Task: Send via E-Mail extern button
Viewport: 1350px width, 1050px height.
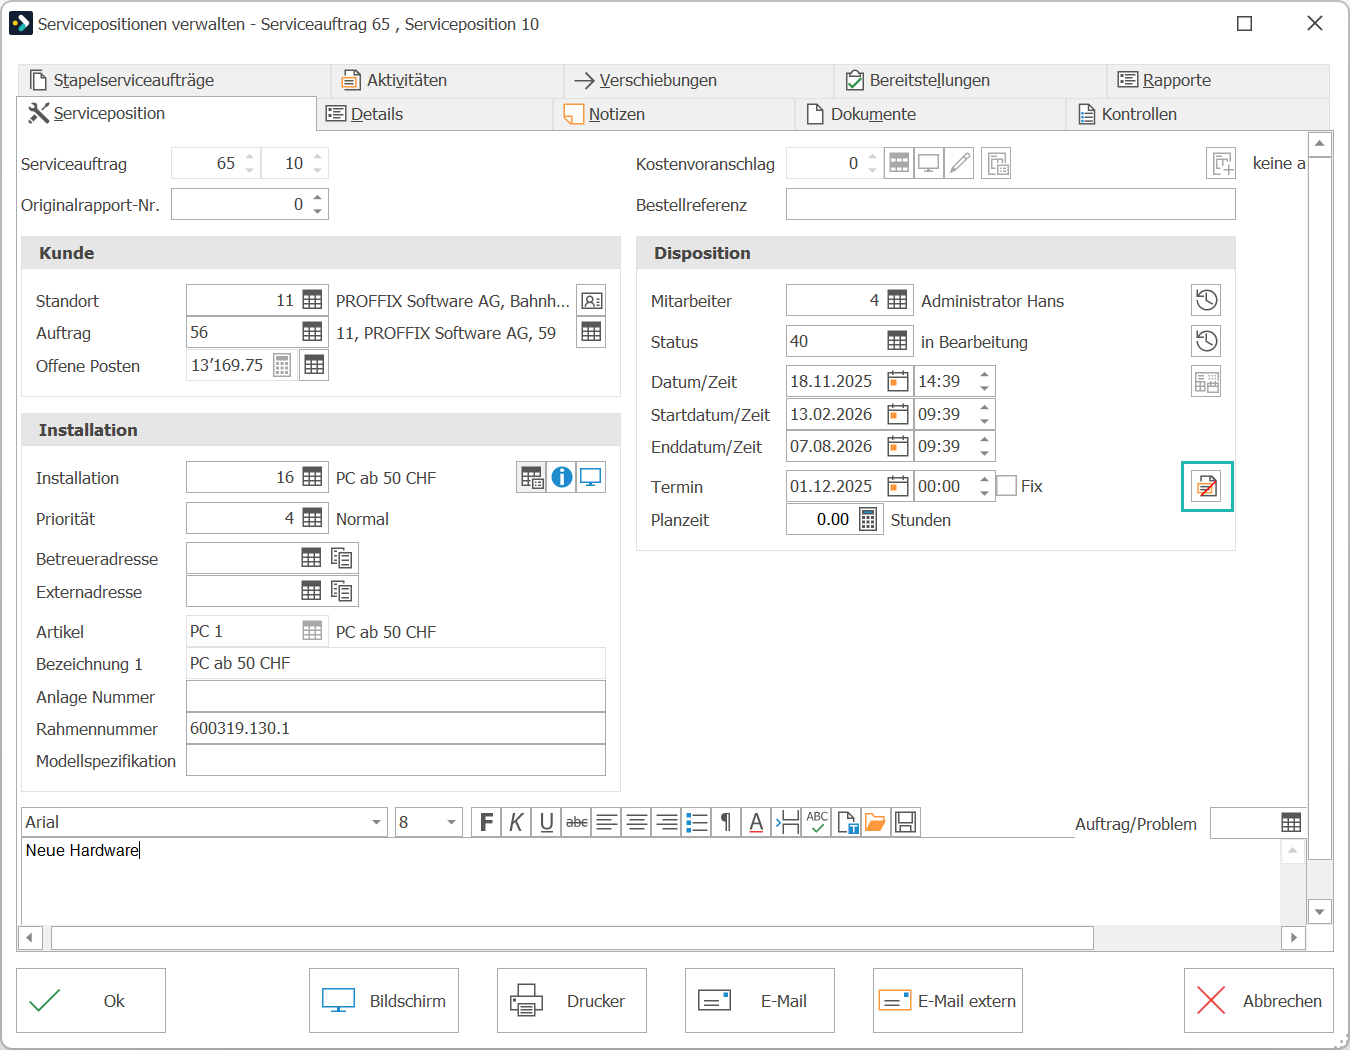Action: (x=948, y=1000)
